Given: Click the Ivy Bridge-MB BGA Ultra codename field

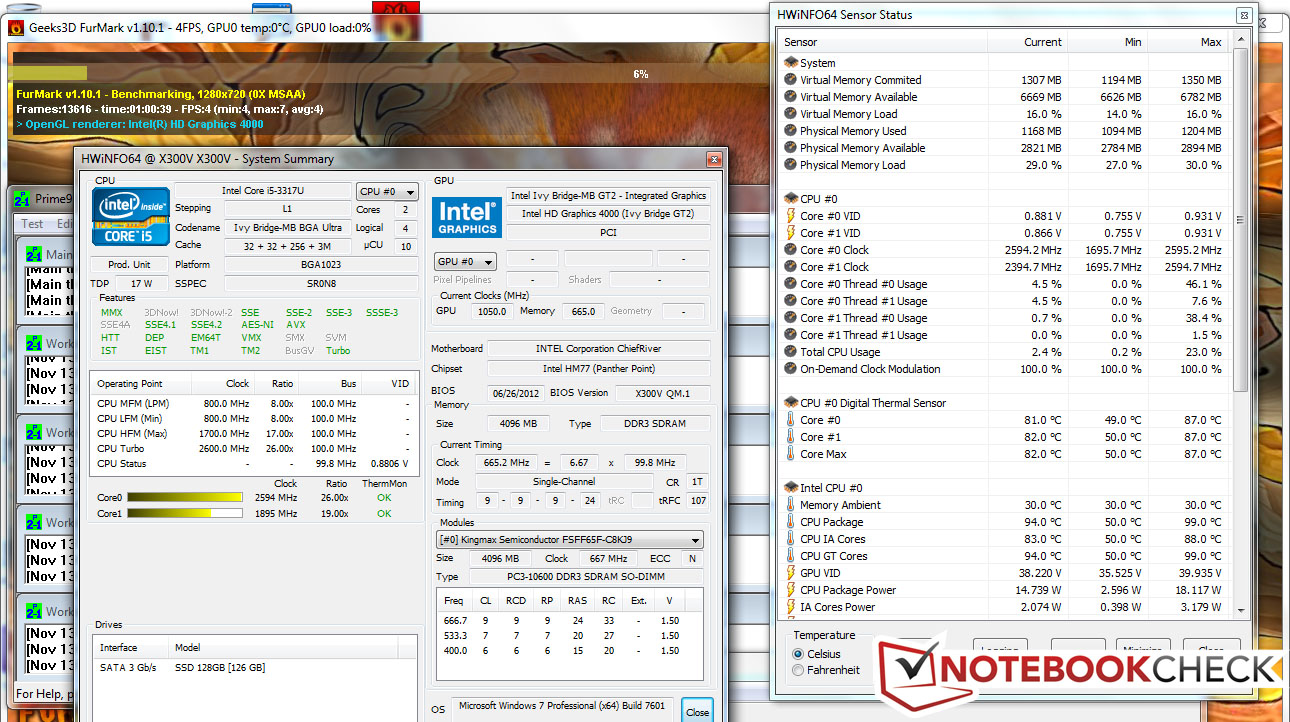Looking at the screenshot, I should tap(287, 227).
